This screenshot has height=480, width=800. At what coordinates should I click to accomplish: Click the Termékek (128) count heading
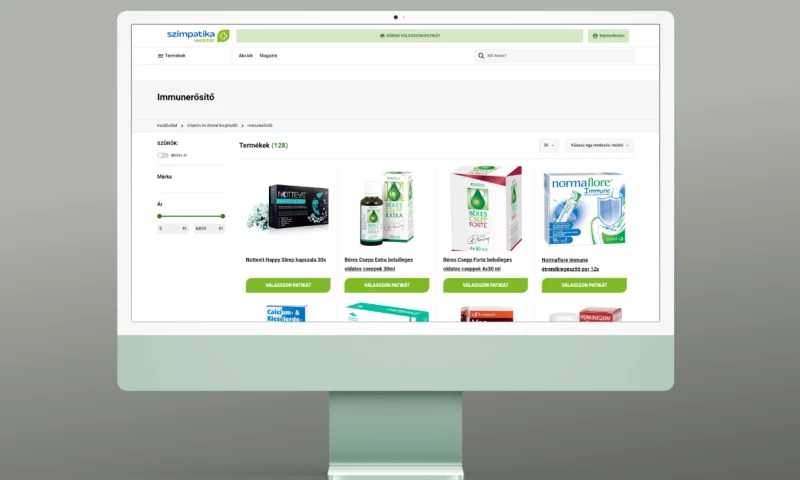pyautogui.click(x=263, y=145)
